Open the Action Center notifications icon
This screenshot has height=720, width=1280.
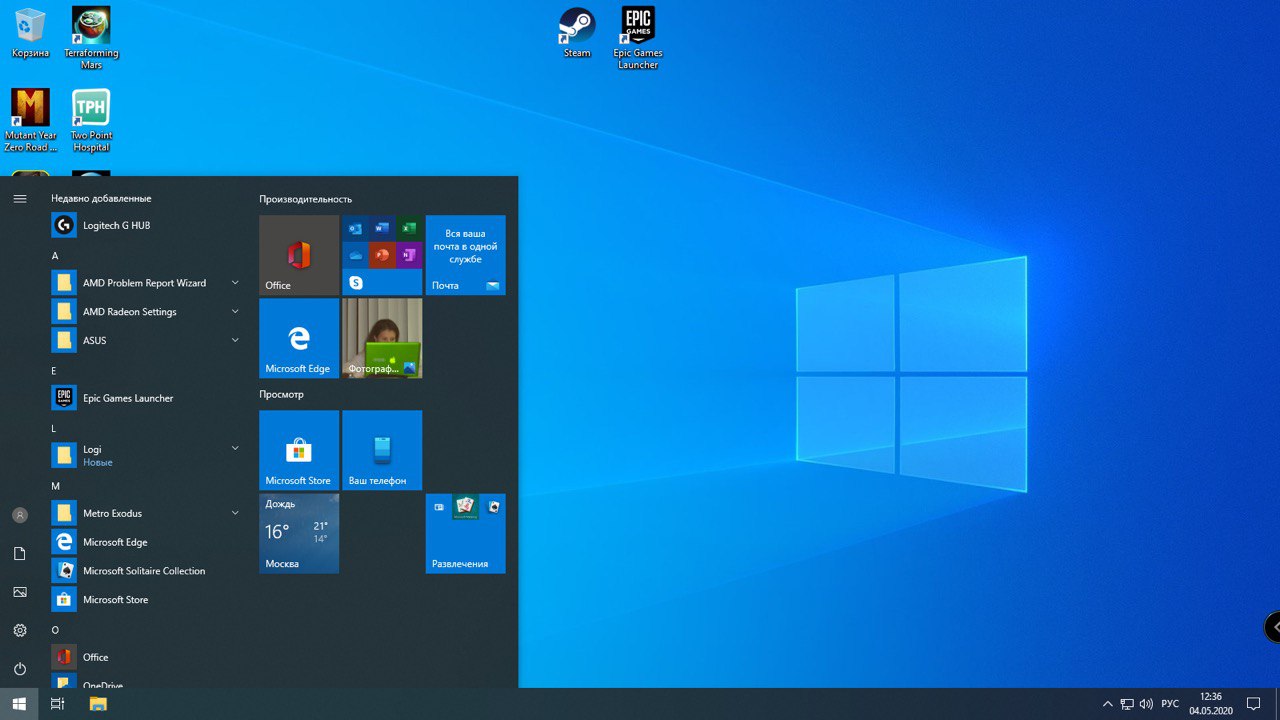point(1254,704)
